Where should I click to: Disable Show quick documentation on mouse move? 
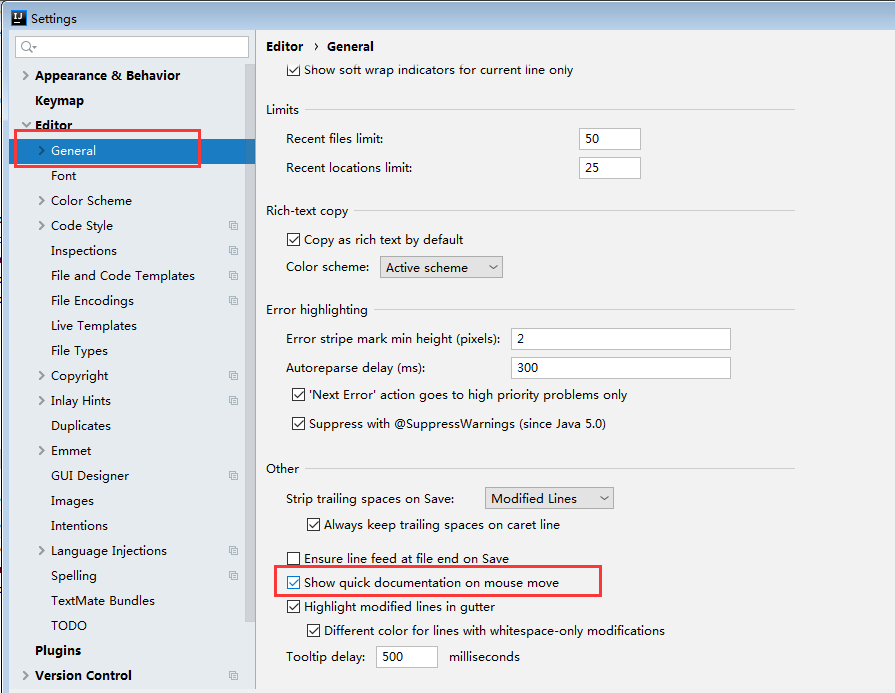(294, 582)
